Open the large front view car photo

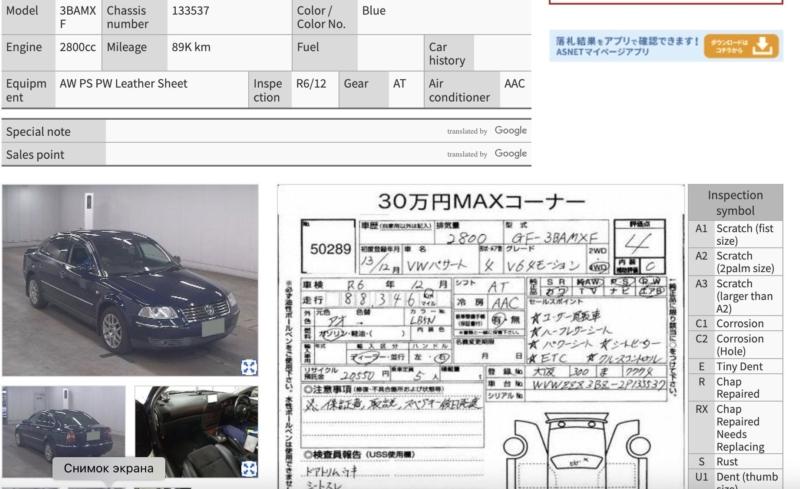(x=129, y=280)
